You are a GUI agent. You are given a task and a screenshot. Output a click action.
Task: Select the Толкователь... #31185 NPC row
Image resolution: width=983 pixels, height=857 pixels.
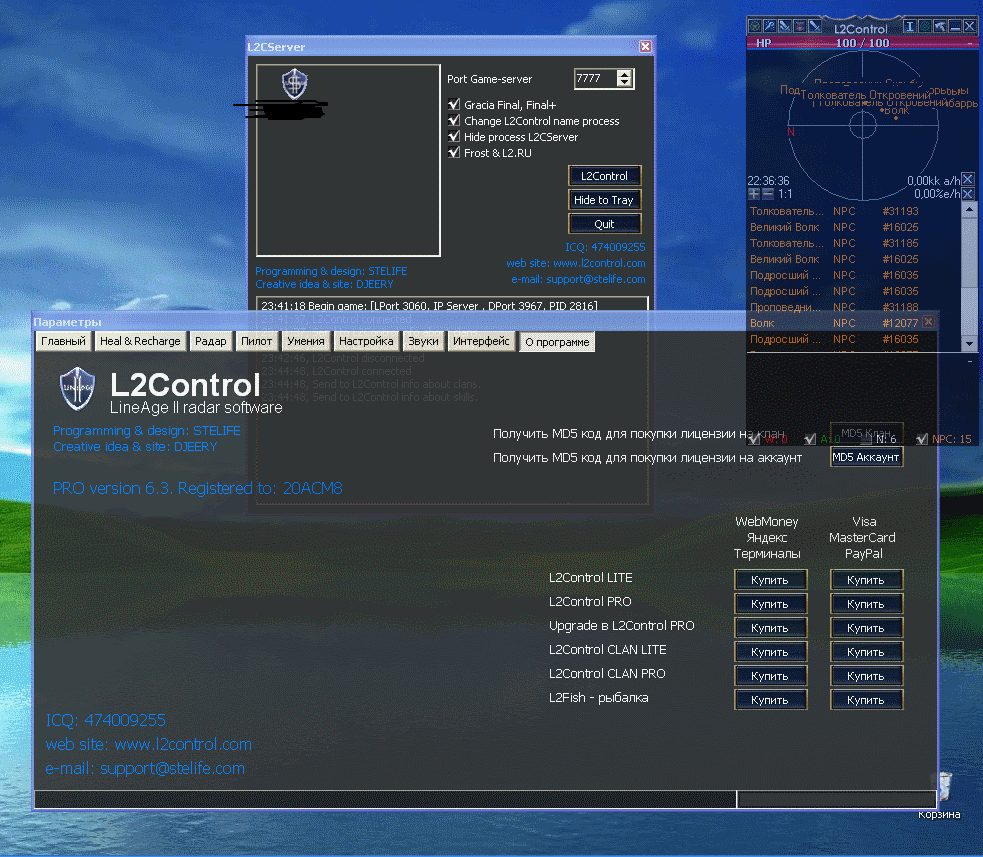pos(853,243)
